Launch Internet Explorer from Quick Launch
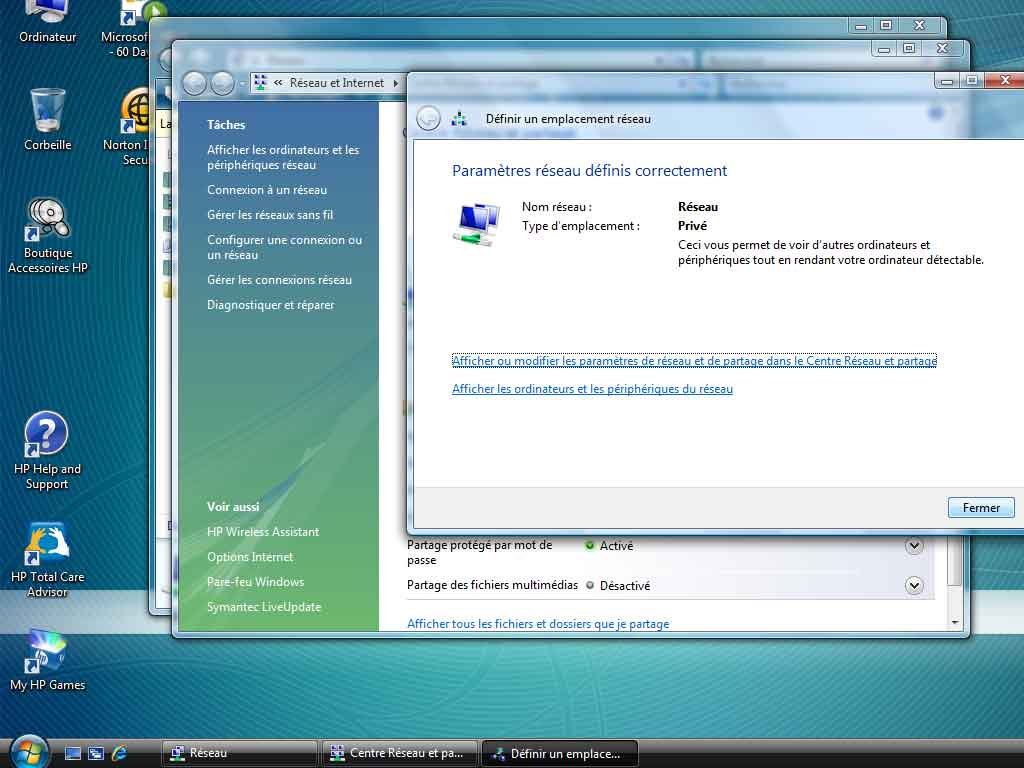The image size is (1024, 768). pyautogui.click(x=120, y=753)
